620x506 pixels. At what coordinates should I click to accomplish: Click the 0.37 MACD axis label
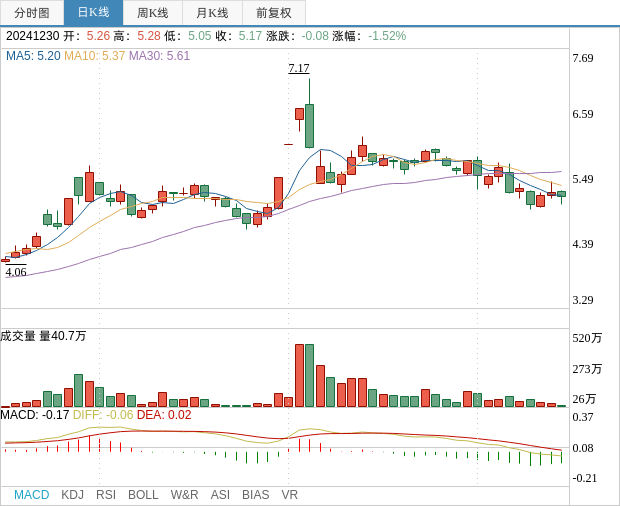click(x=583, y=417)
